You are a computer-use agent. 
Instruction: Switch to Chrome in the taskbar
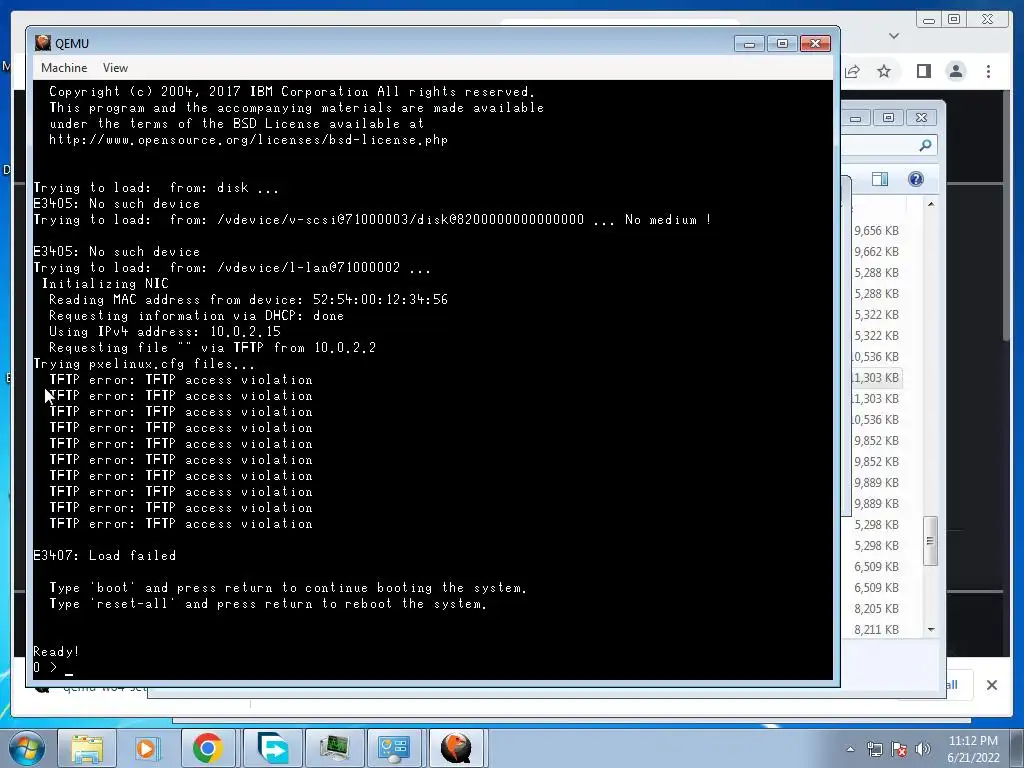coord(208,748)
